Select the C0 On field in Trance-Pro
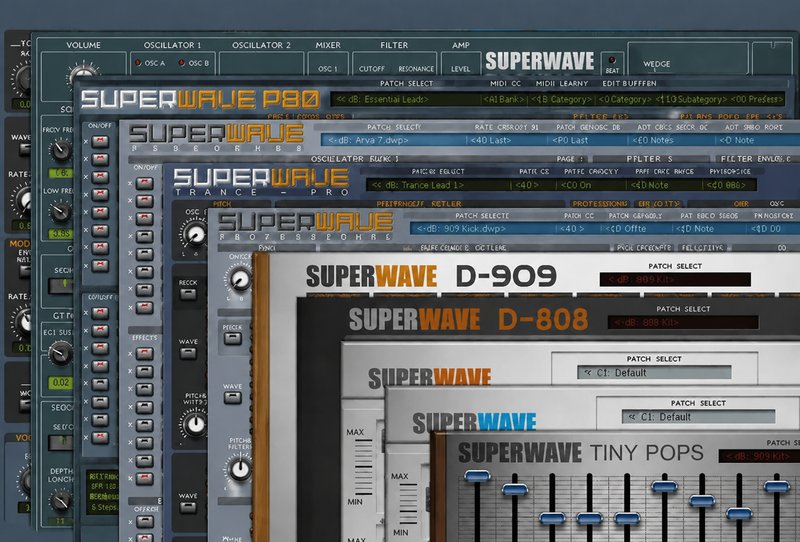This screenshot has width=800, height=542. coord(591,185)
